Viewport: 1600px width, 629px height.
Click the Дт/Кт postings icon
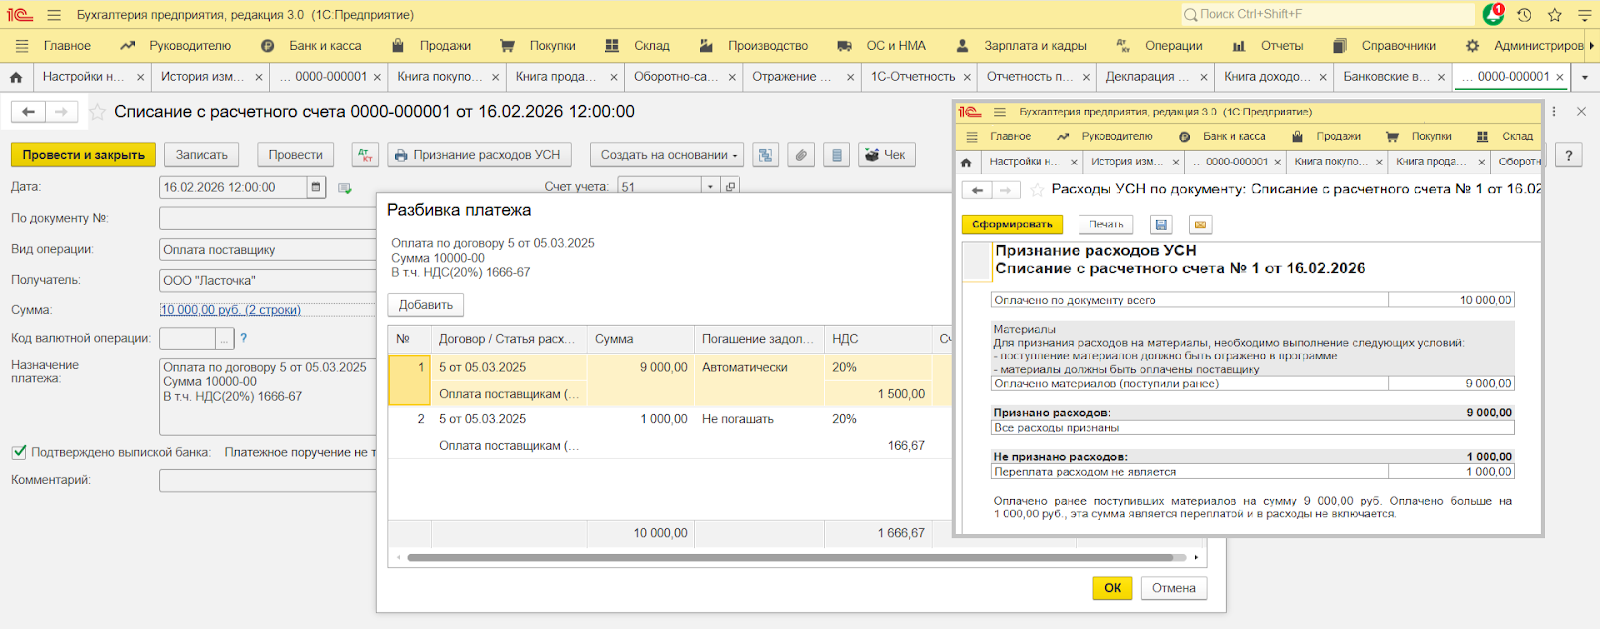point(365,155)
